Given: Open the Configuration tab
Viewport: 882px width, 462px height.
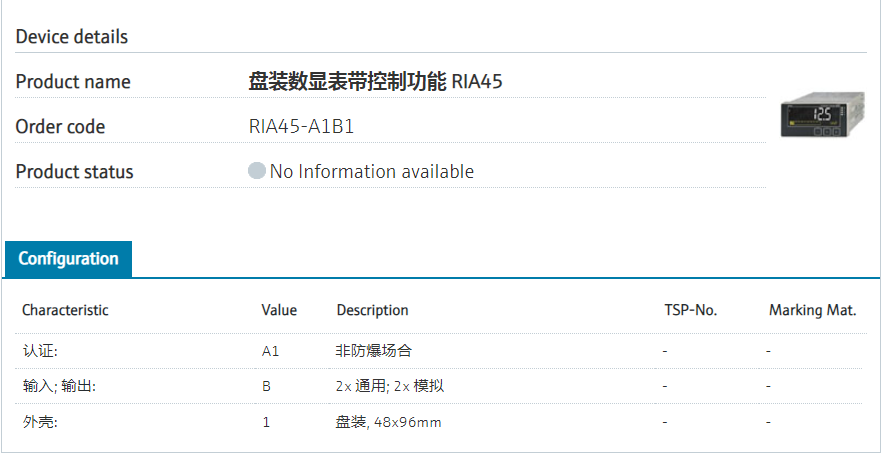Looking at the screenshot, I should pyautogui.click(x=68, y=259).
